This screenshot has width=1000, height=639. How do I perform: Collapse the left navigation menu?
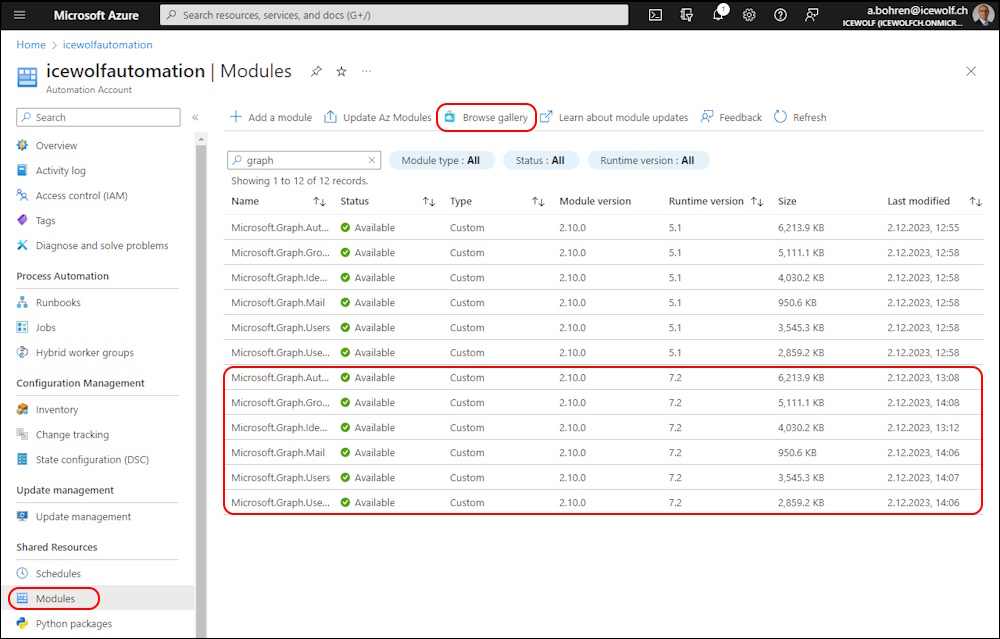[195, 117]
